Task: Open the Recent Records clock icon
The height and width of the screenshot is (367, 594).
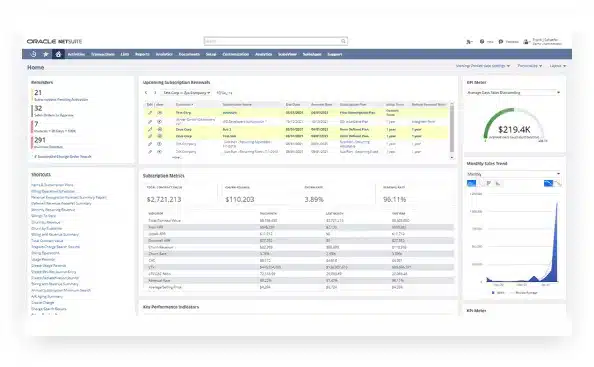Action: (33, 54)
